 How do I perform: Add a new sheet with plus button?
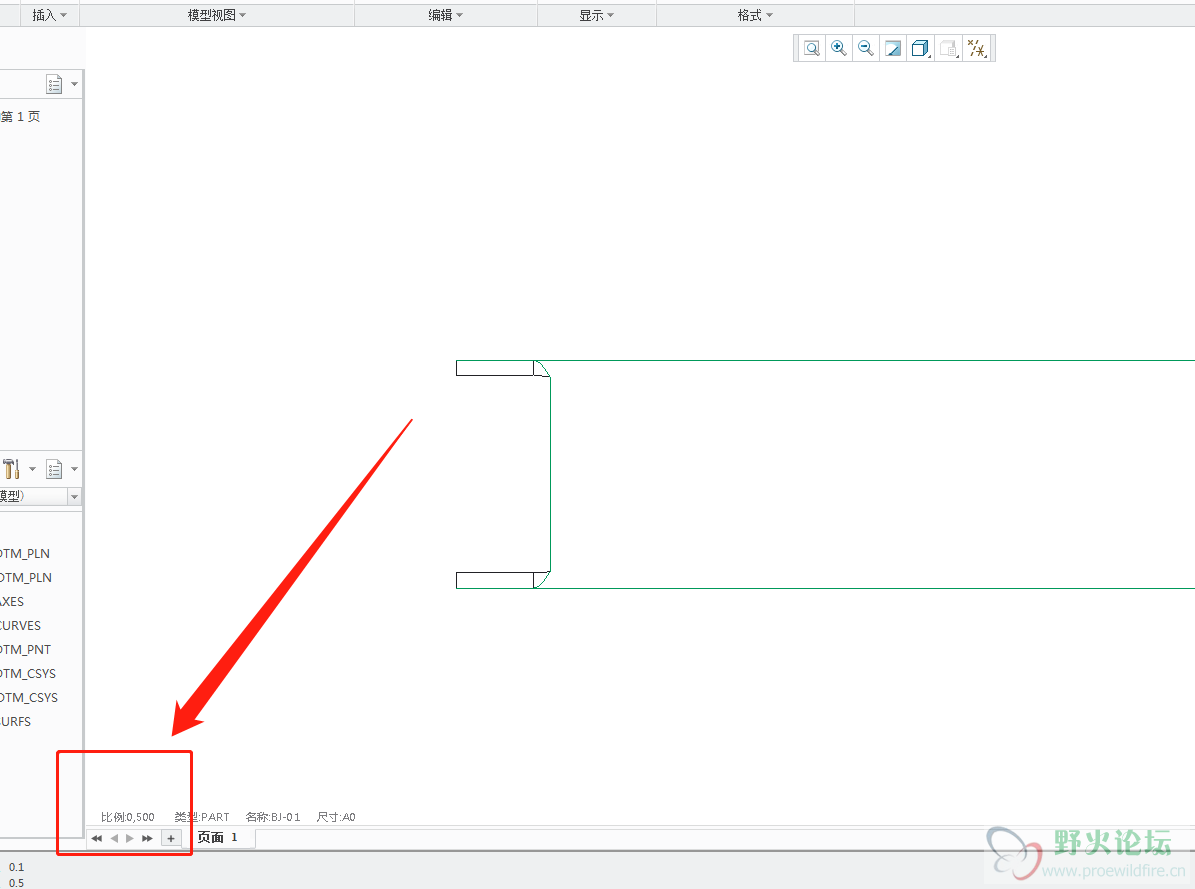tap(171, 838)
